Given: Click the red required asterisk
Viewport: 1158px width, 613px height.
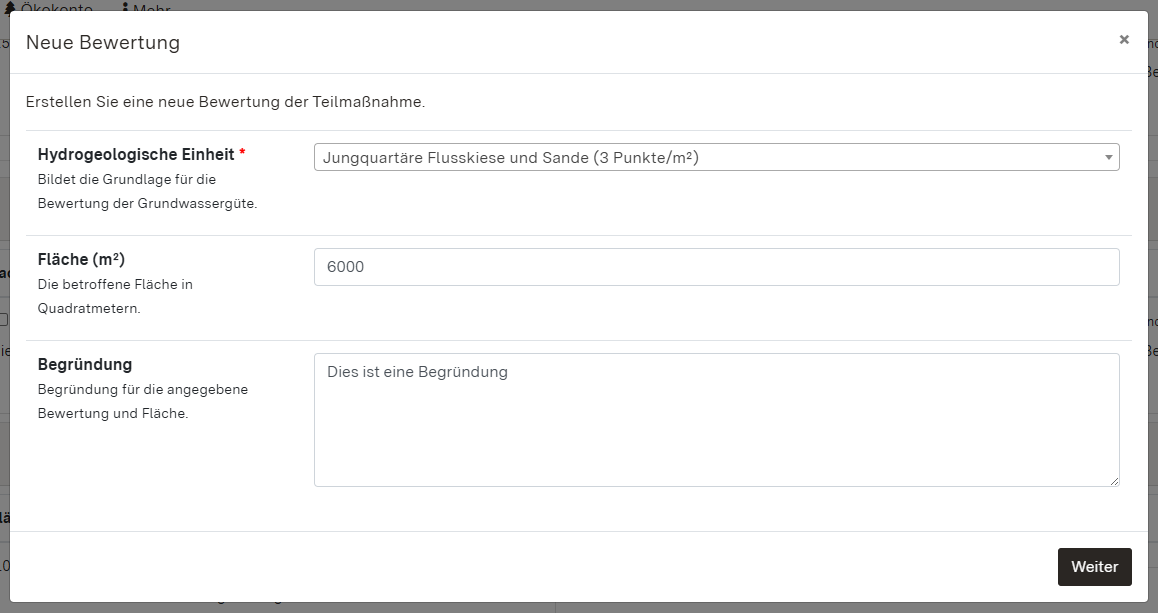Looking at the screenshot, I should [x=242, y=155].
